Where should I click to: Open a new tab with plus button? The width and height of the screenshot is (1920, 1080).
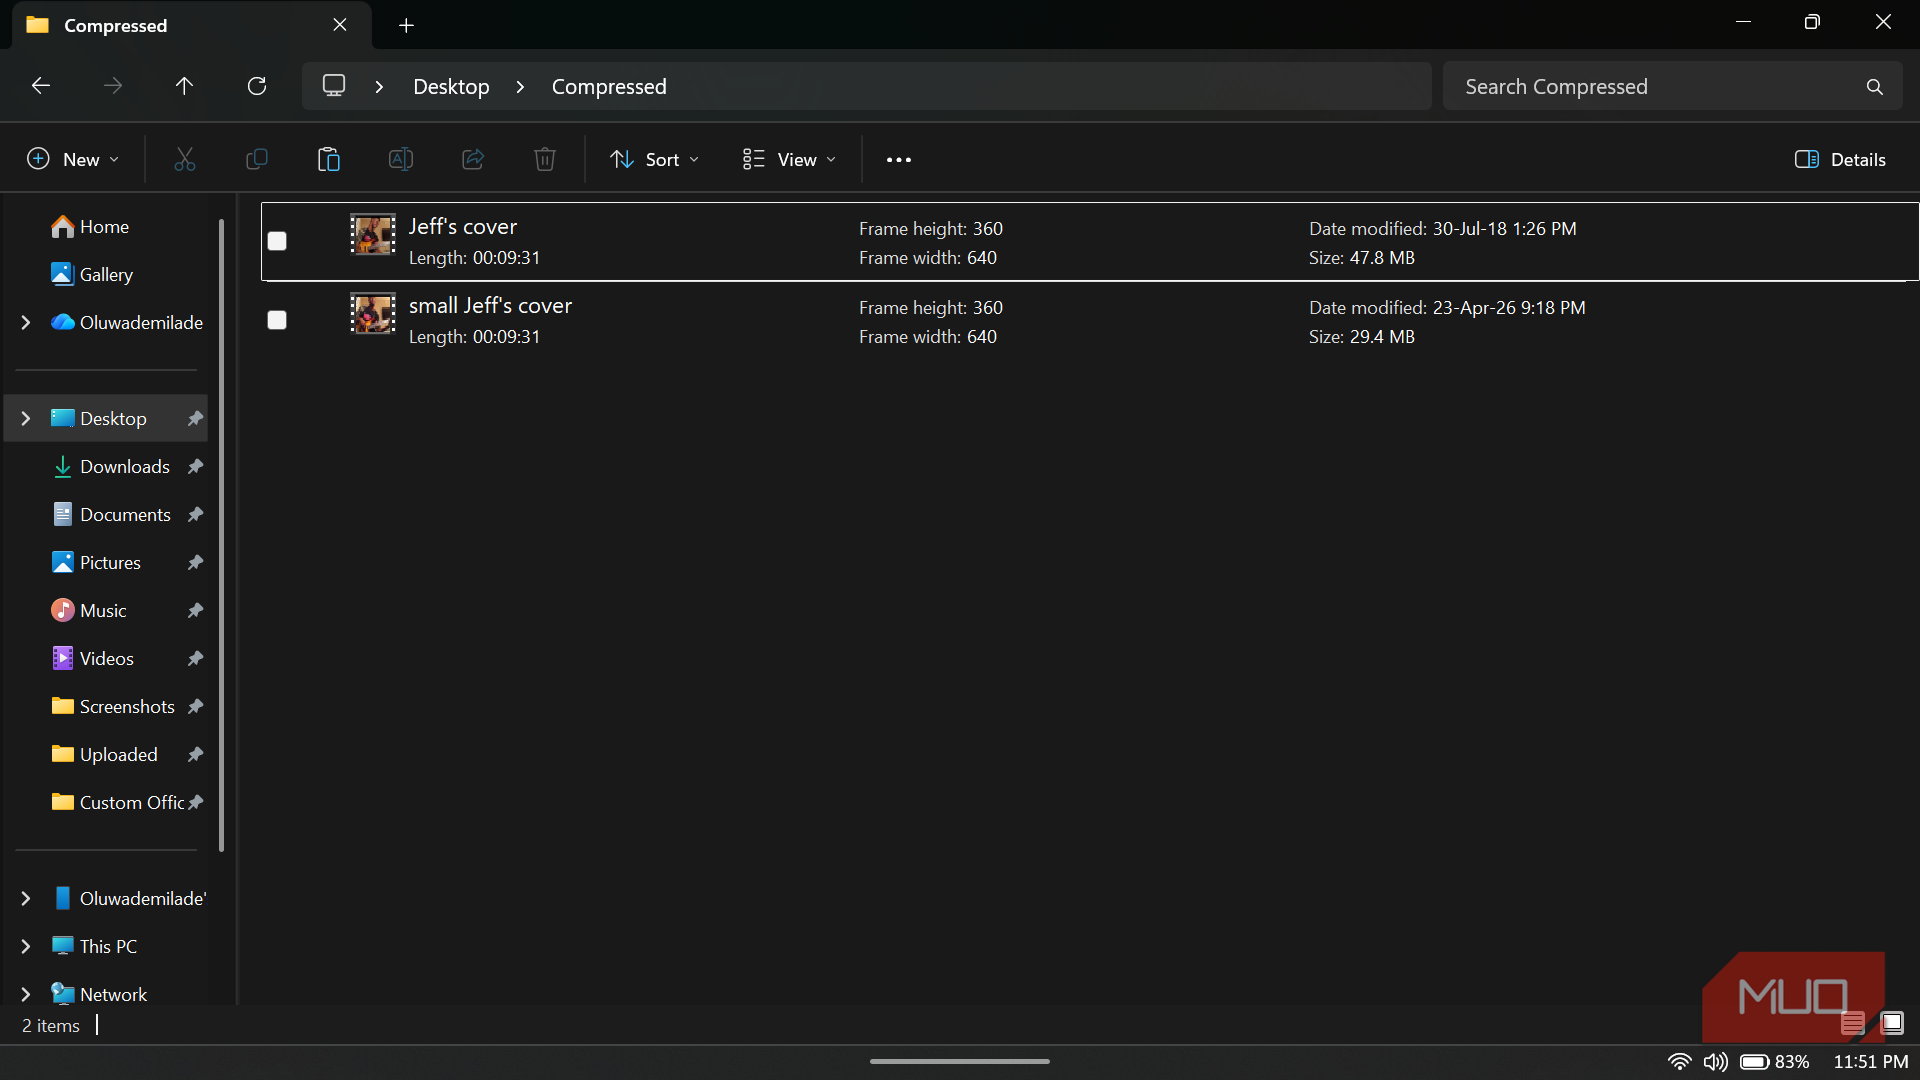[406, 25]
